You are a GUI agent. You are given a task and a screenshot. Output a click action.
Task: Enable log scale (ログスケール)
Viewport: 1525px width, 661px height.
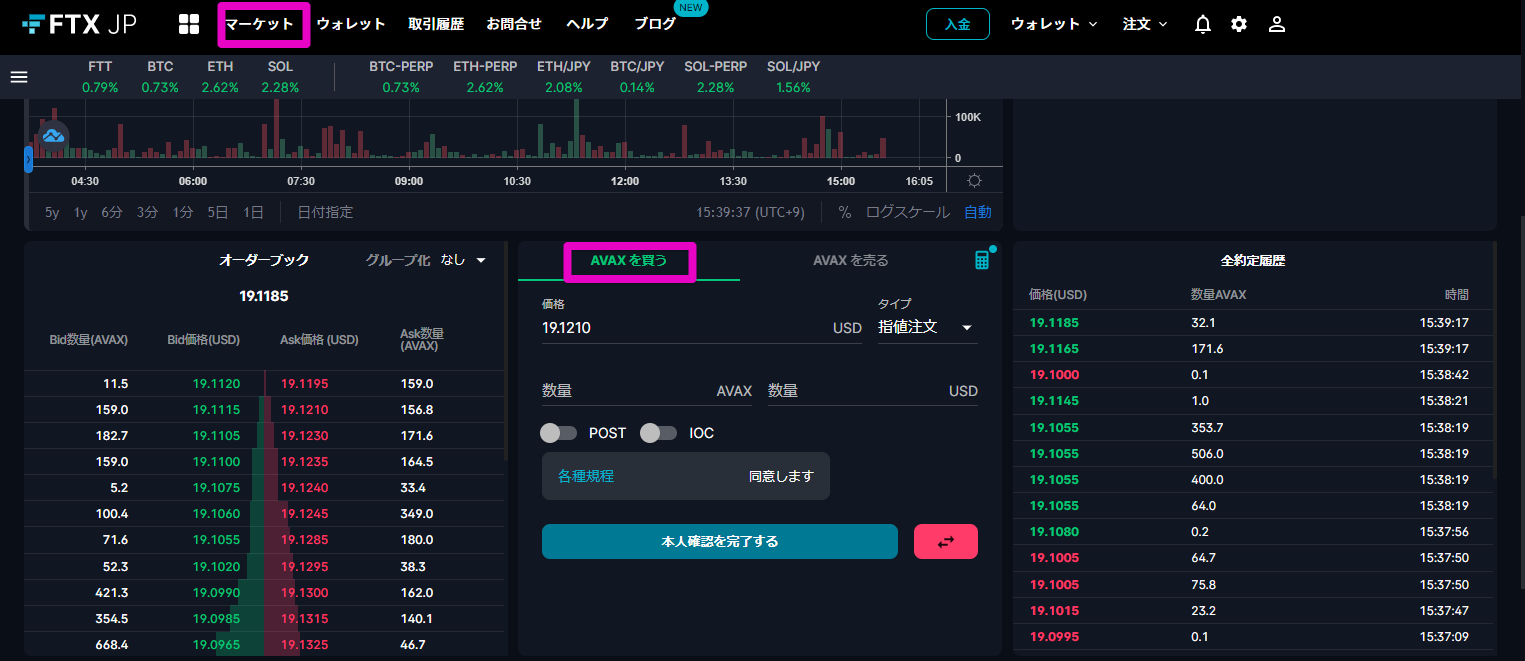pyautogui.click(x=907, y=212)
